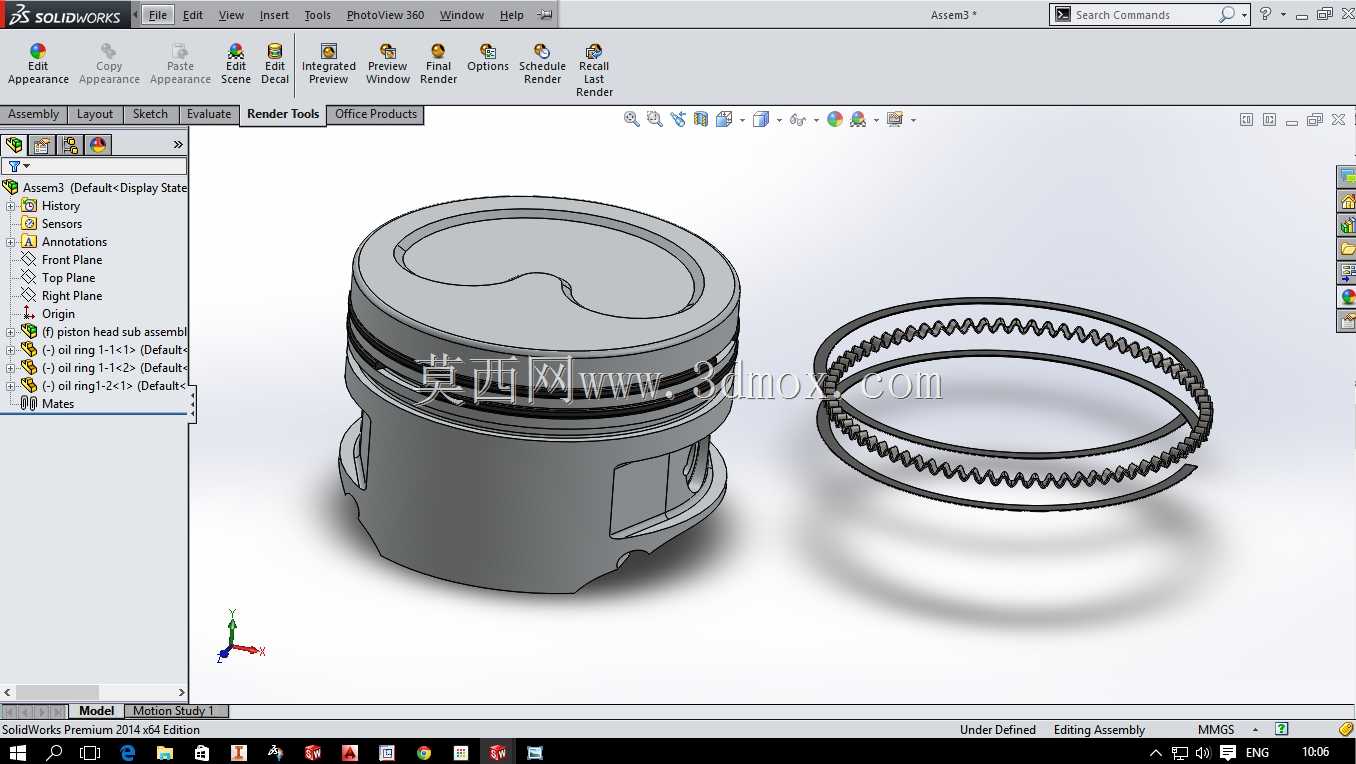
Task: Open the Tools menu
Action: click(x=317, y=15)
